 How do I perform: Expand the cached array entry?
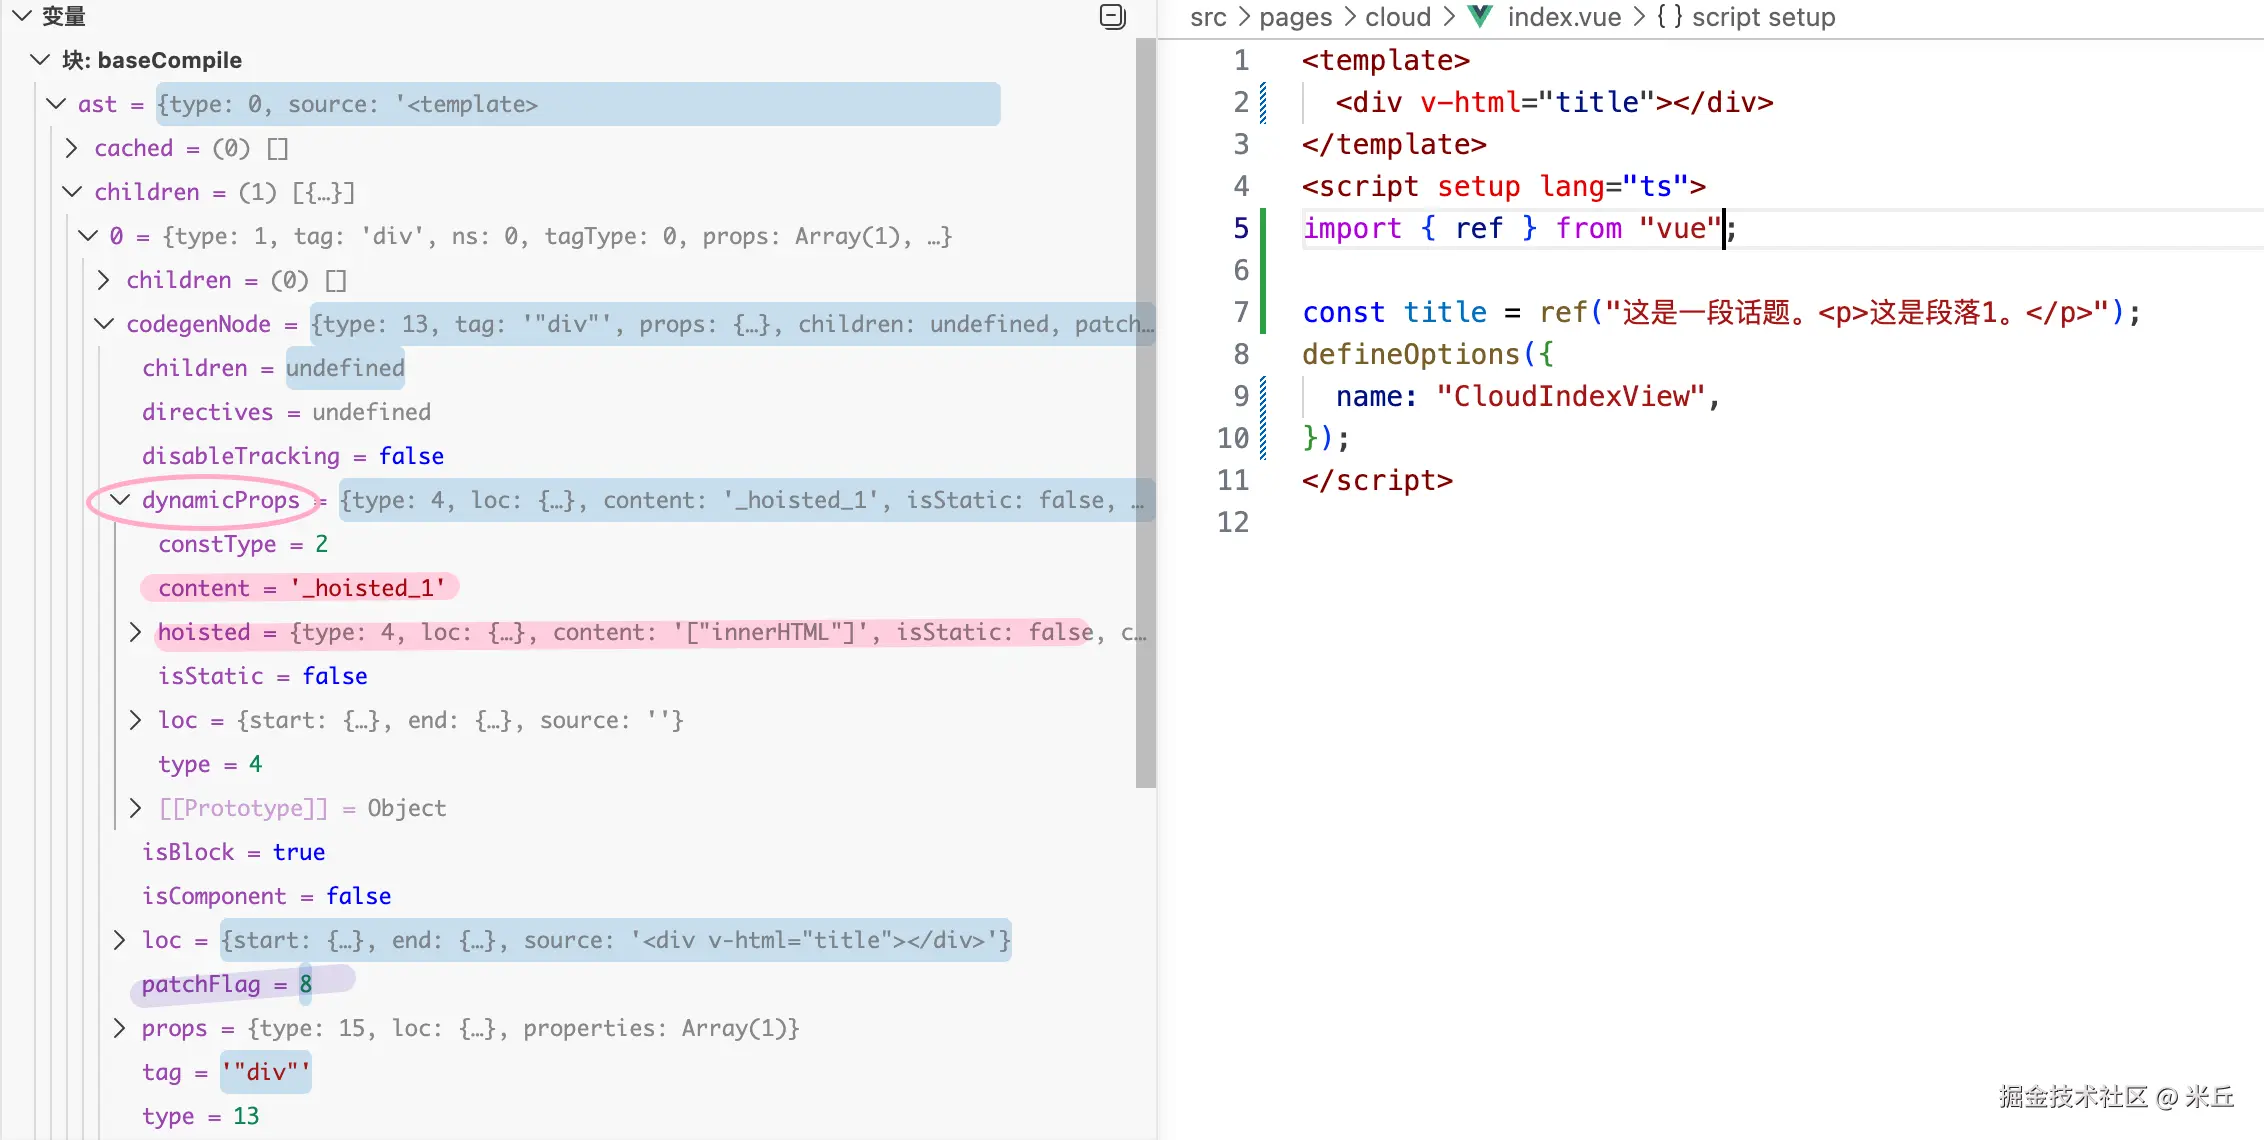71,148
